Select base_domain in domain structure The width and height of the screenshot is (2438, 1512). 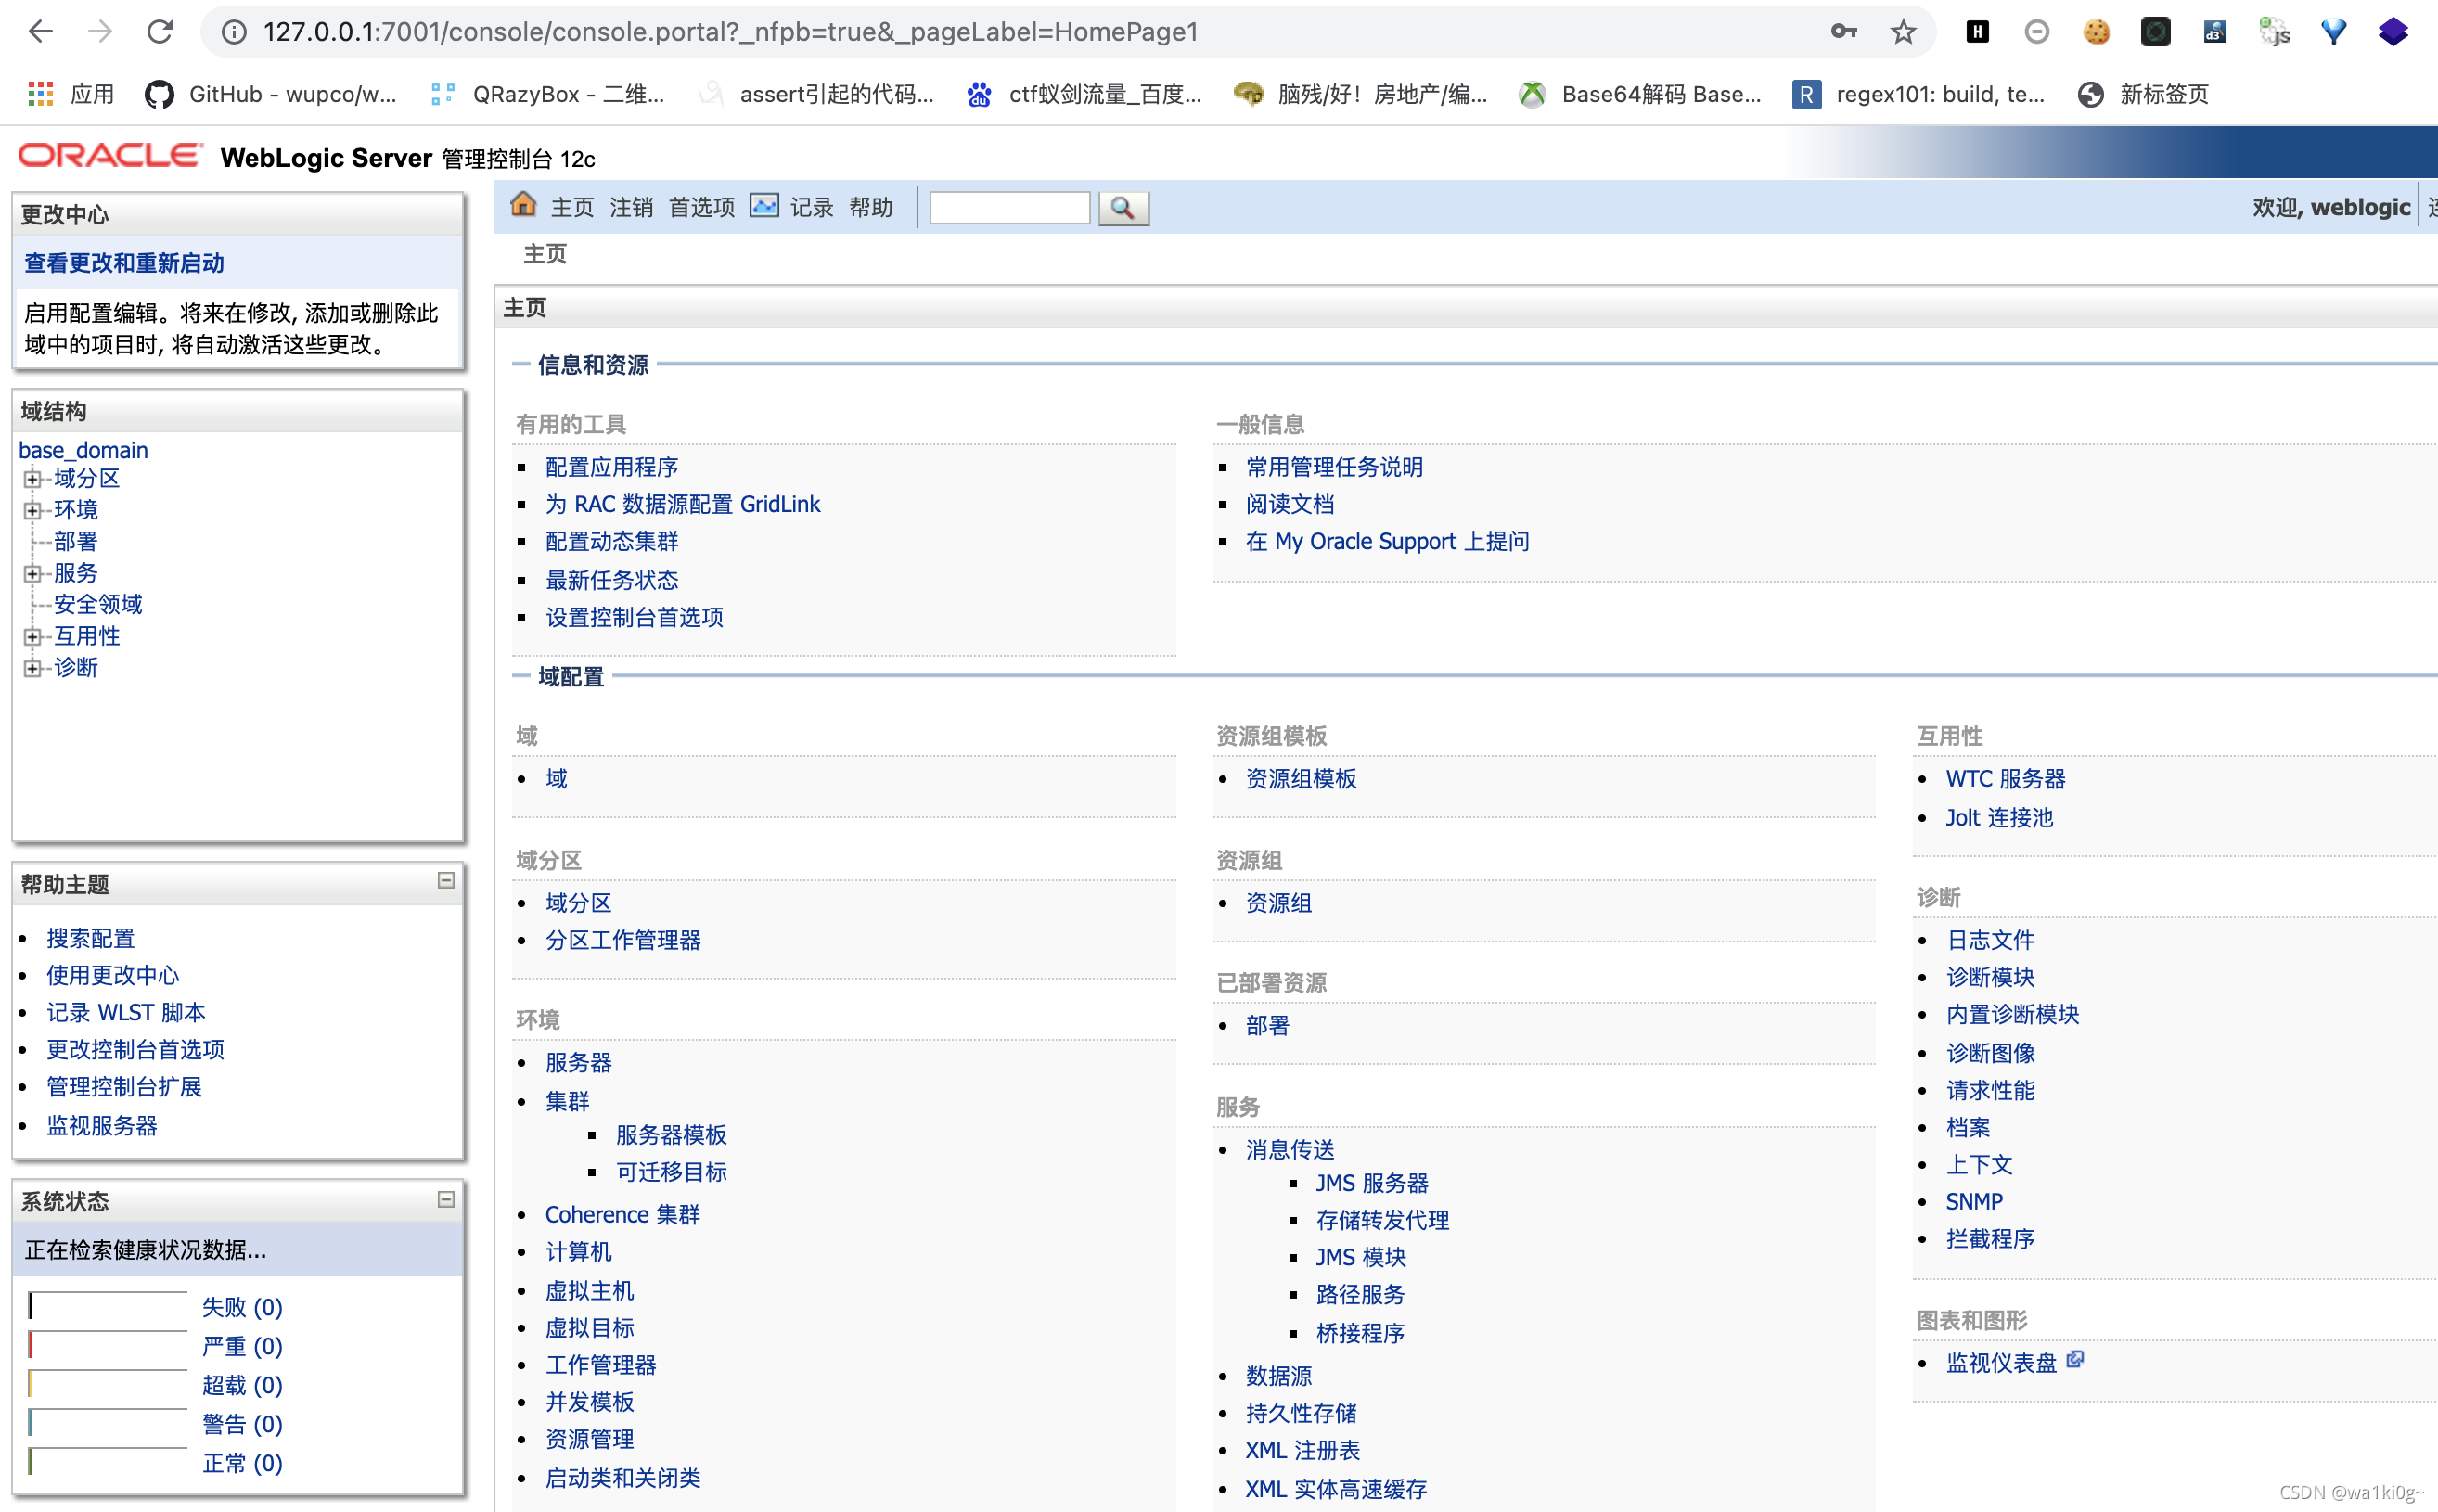pos(83,450)
